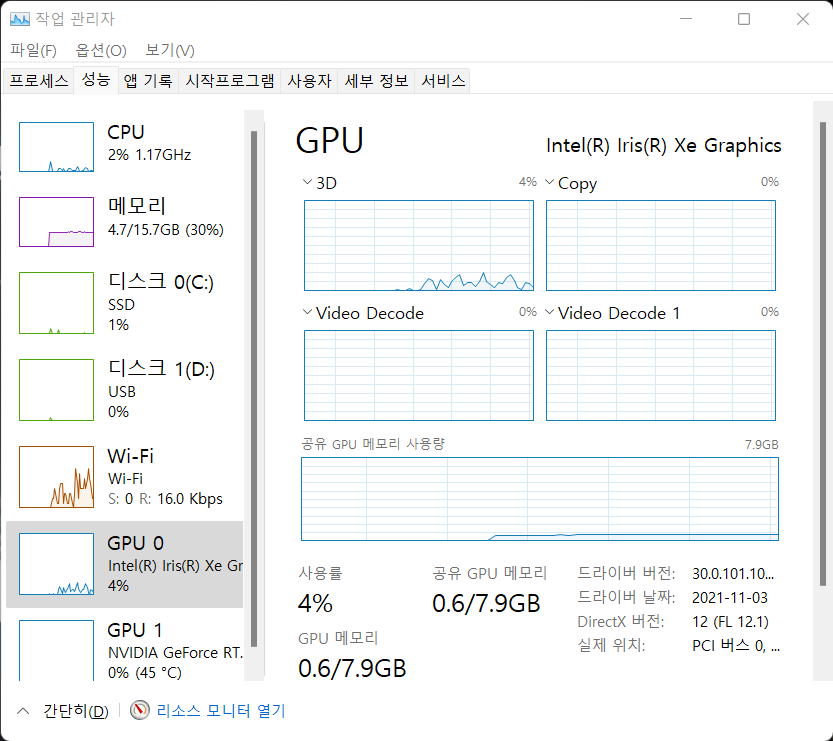Click the sidebar vertical scrollbar

pyautogui.click(x=254, y=380)
